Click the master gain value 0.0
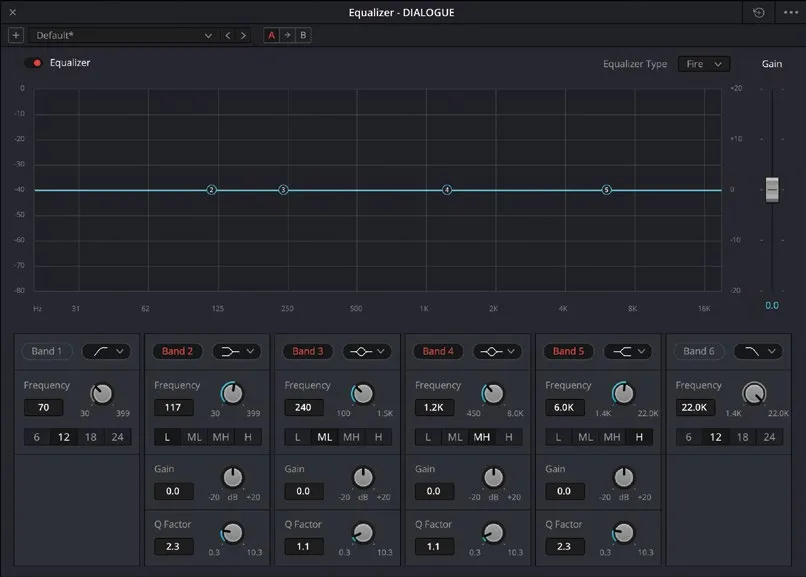 point(772,305)
